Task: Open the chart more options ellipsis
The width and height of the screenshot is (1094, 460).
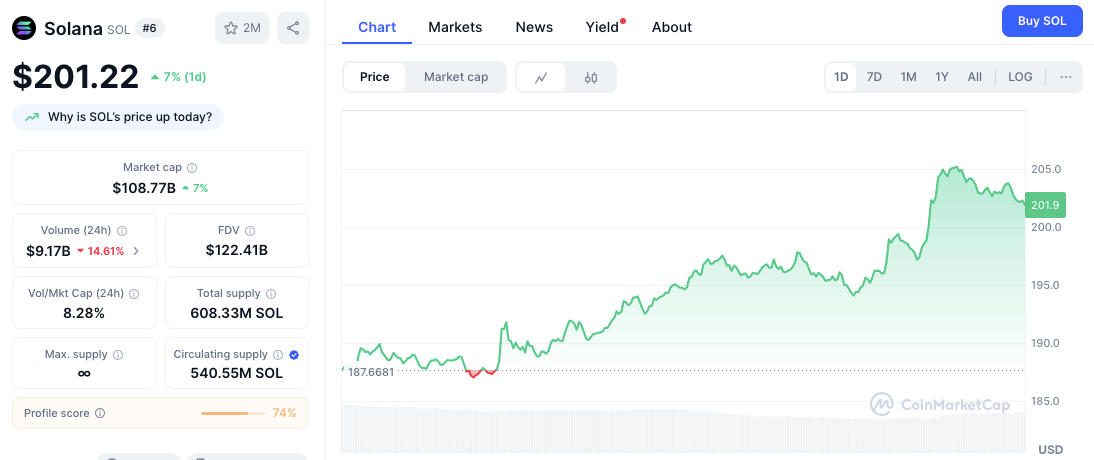Action: [1066, 77]
